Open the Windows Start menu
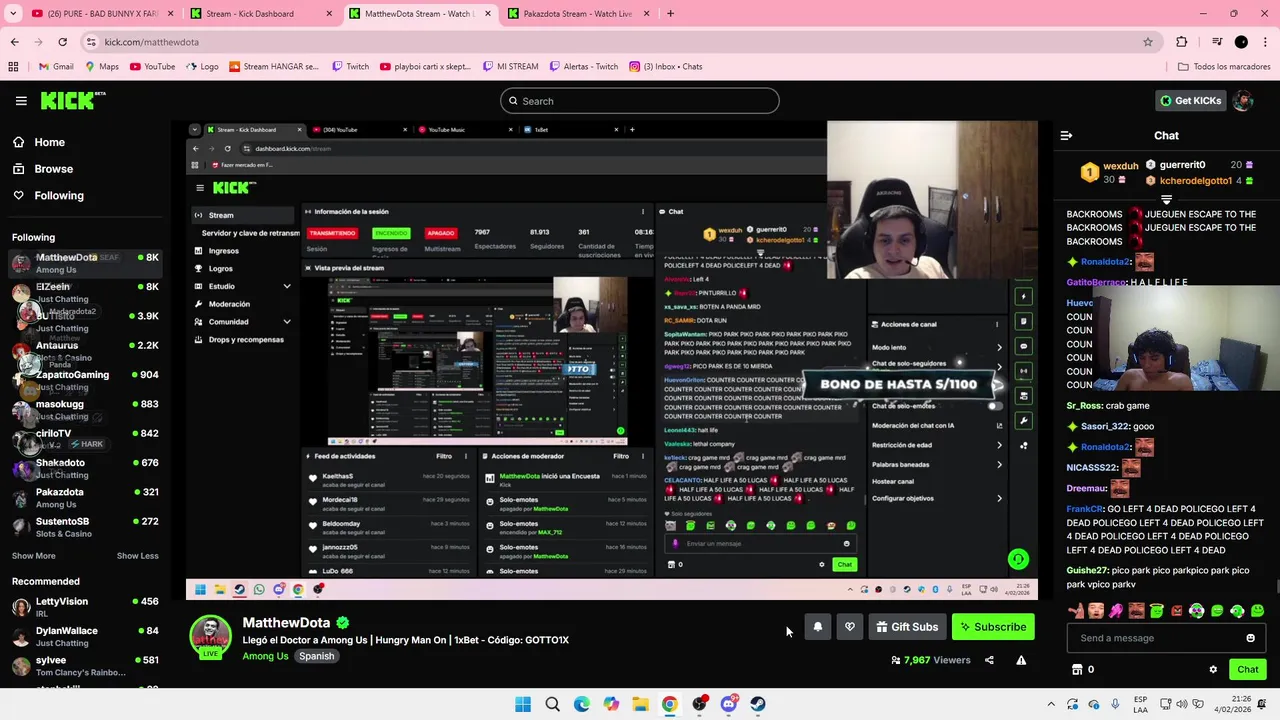This screenshot has width=1280, height=720. (x=523, y=704)
